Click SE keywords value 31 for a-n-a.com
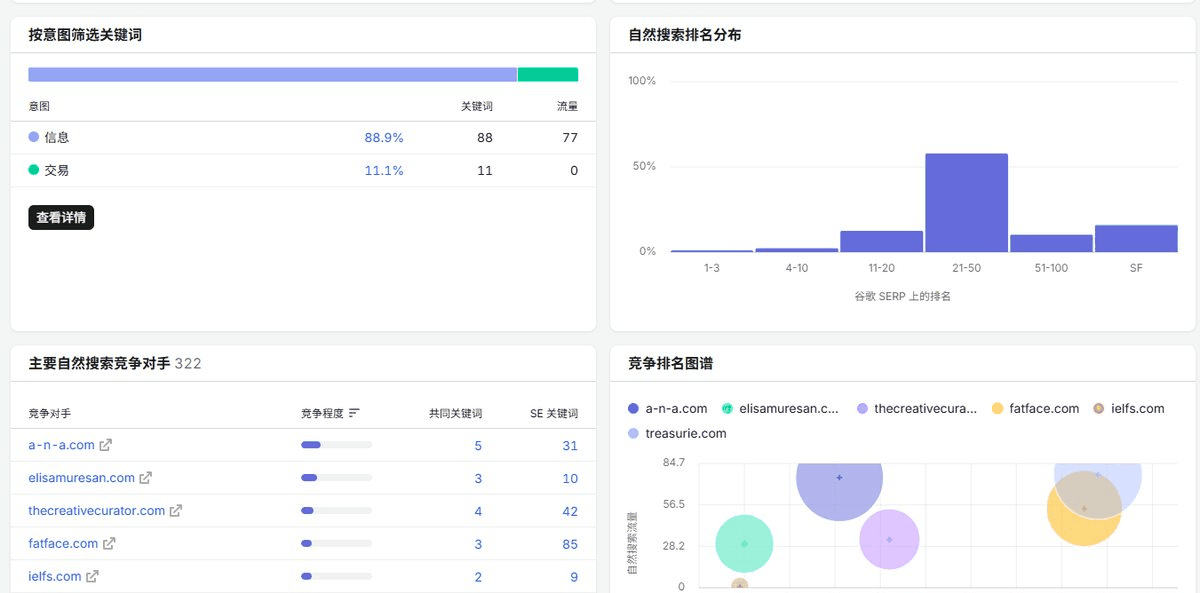Viewport: 1200px width, 593px height. 570,446
